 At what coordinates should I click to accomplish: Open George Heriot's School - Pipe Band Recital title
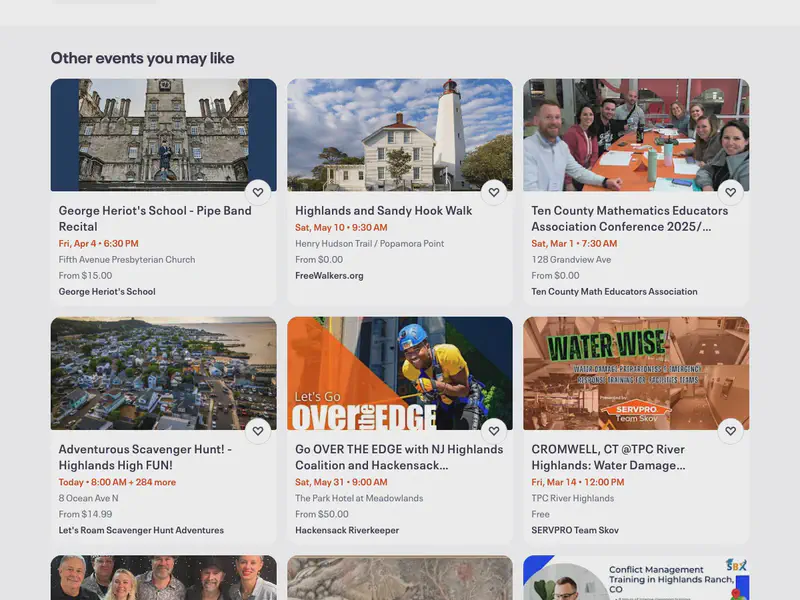[155, 218]
